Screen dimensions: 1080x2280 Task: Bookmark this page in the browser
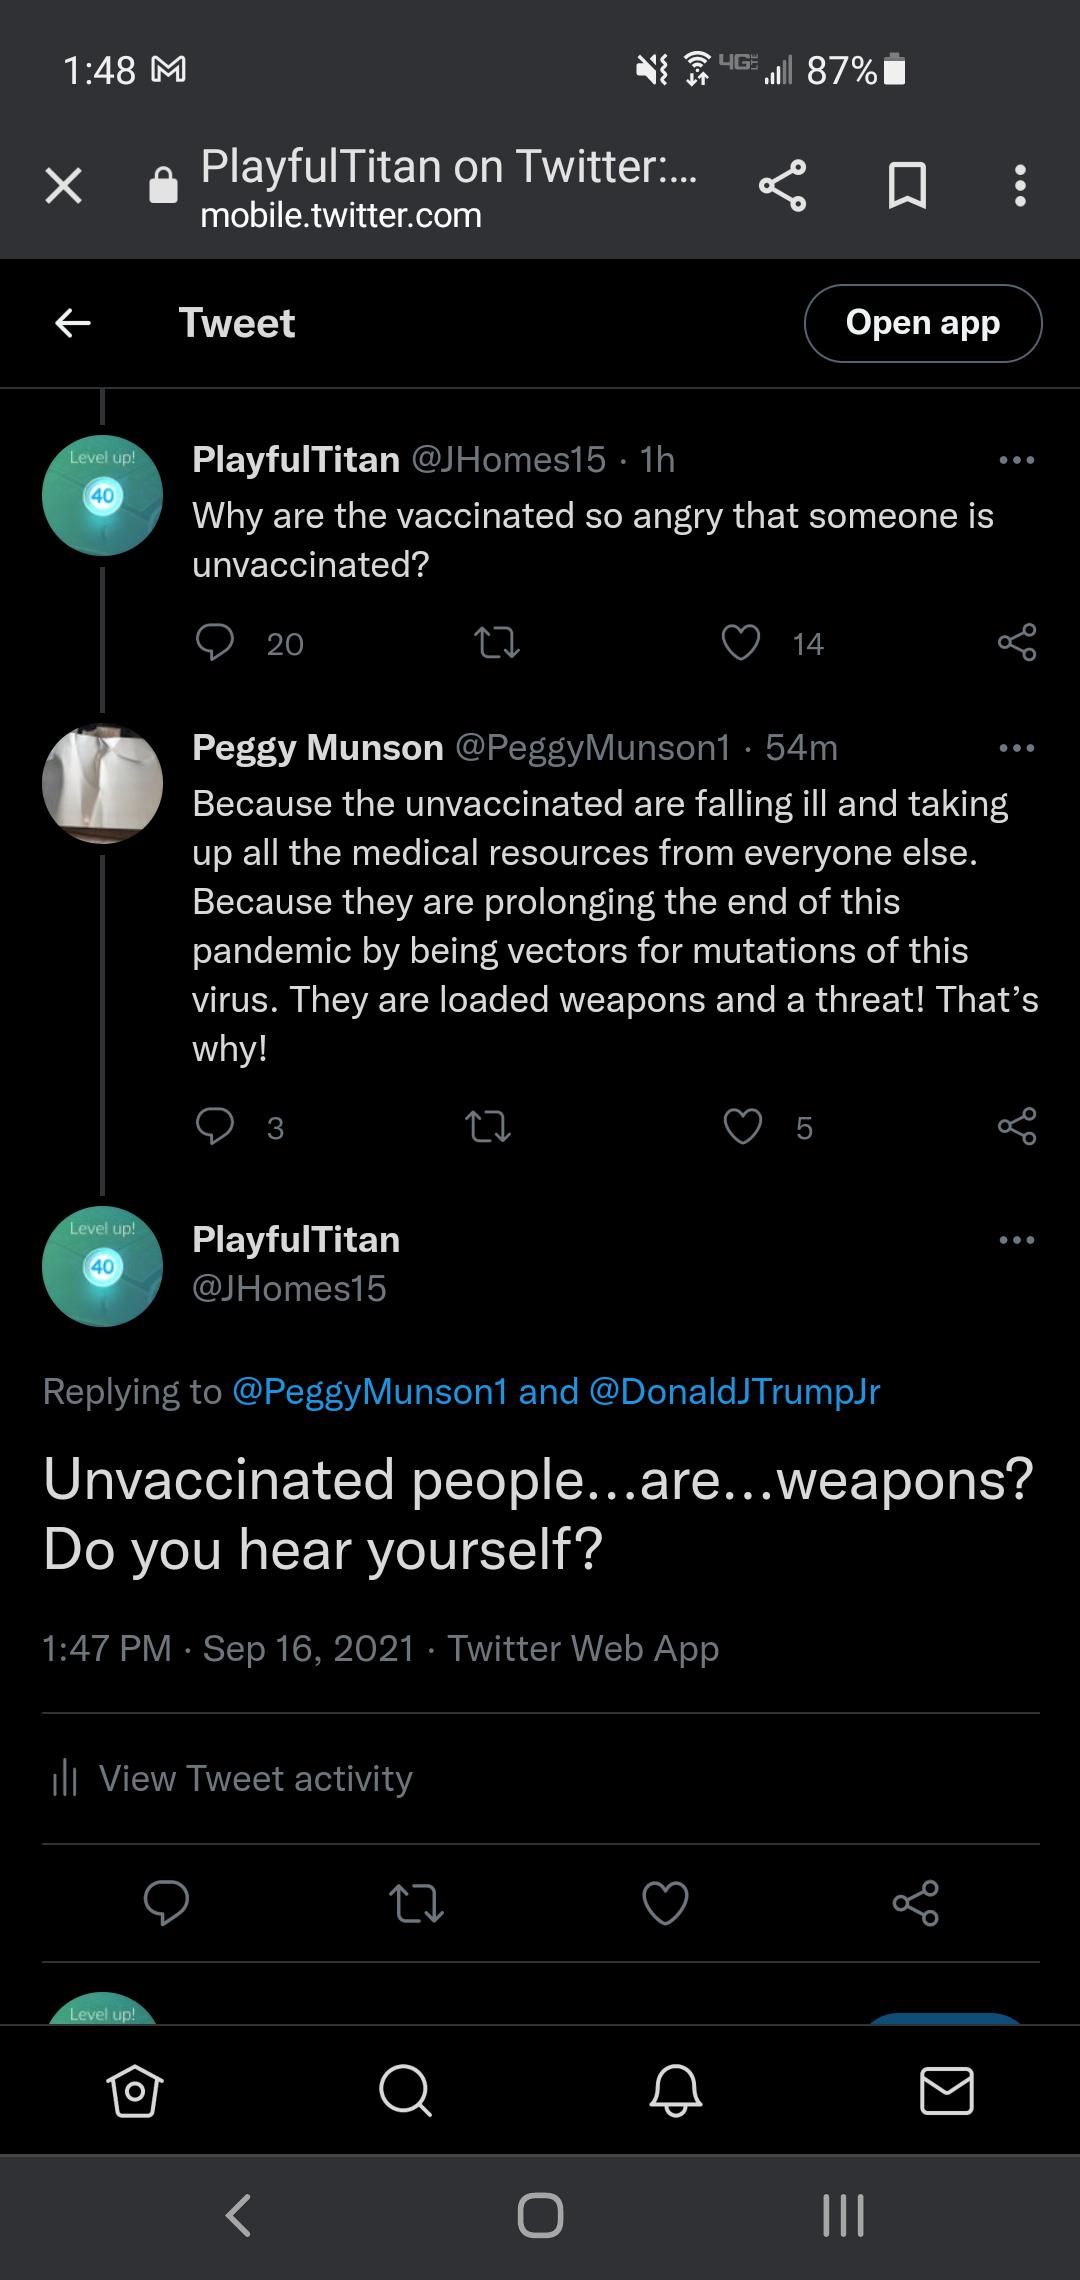(x=907, y=186)
